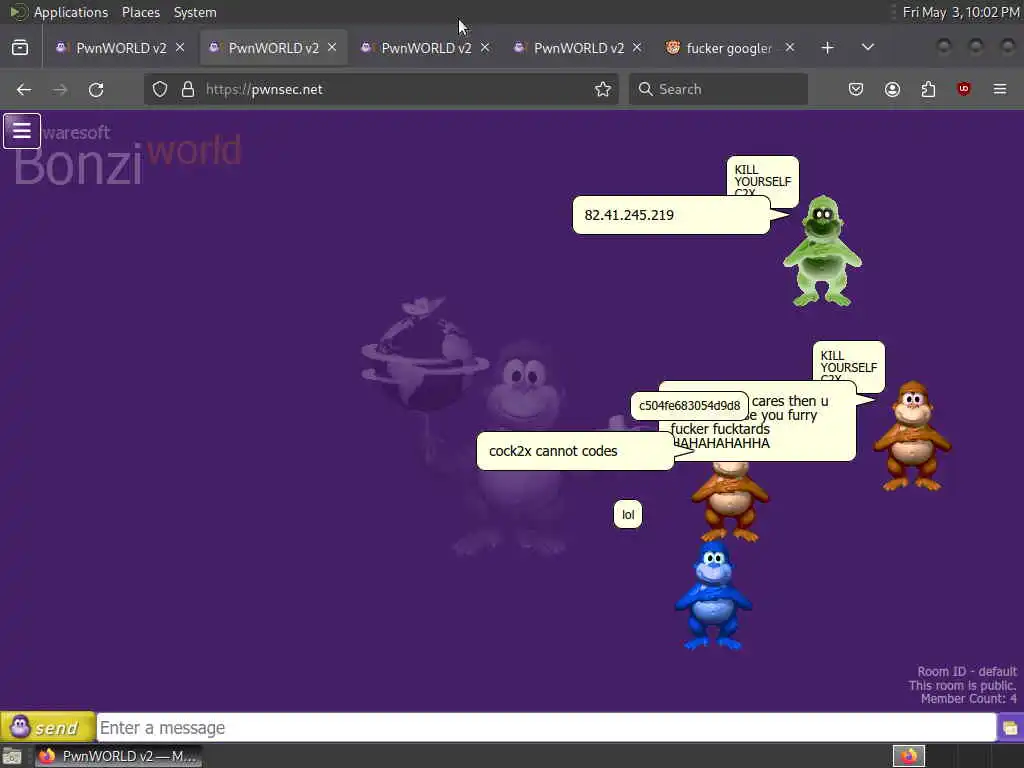1024x768 pixels.
Task: Open the Firefox application menu
Action: [1000, 89]
